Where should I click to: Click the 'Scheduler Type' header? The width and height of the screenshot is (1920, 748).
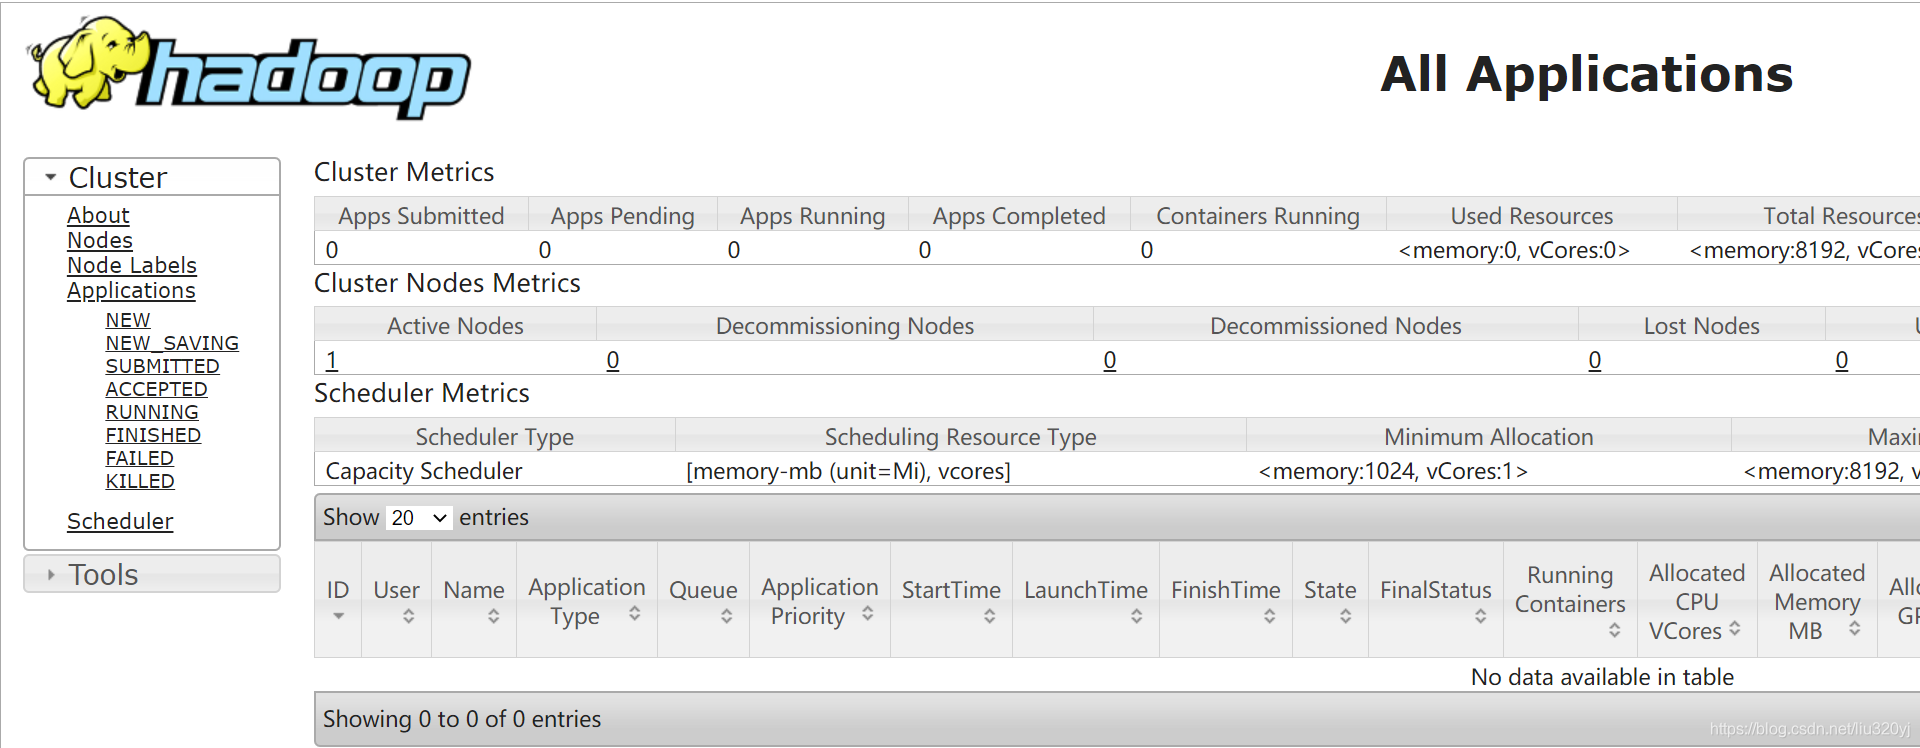point(494,437)
